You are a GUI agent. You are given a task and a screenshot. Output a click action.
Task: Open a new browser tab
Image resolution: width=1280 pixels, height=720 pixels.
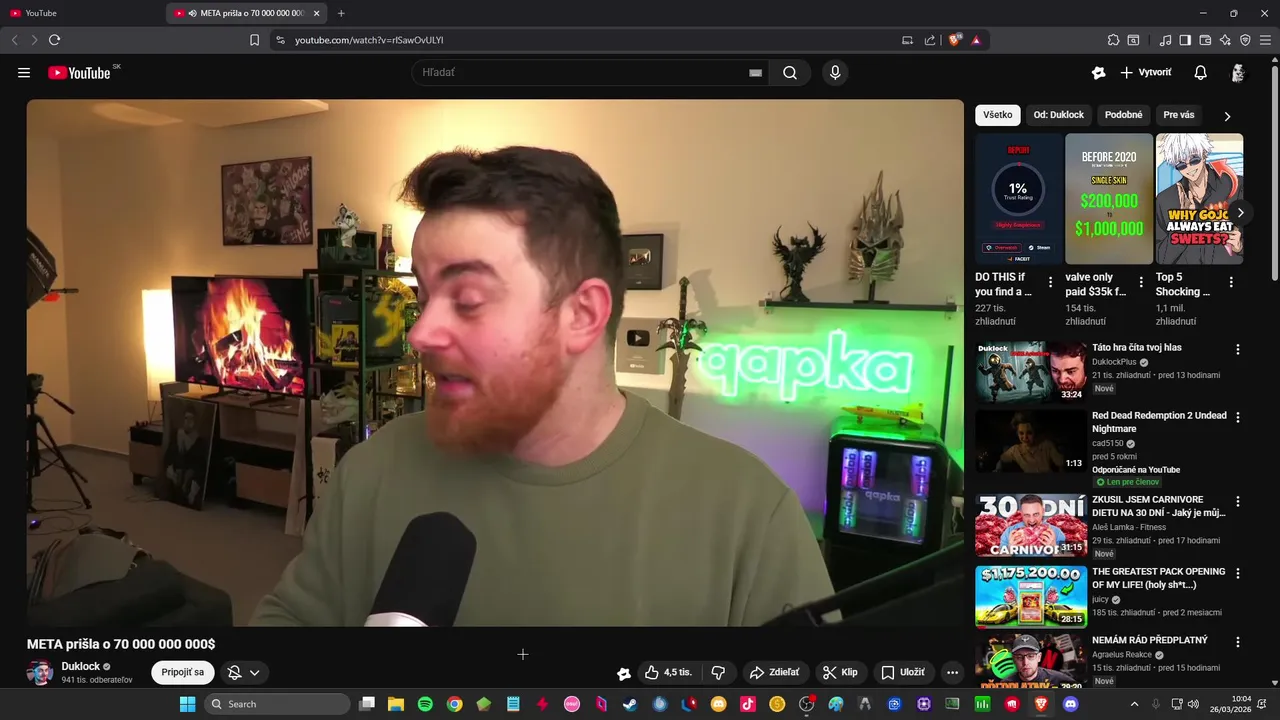click(x=341, y=13)
